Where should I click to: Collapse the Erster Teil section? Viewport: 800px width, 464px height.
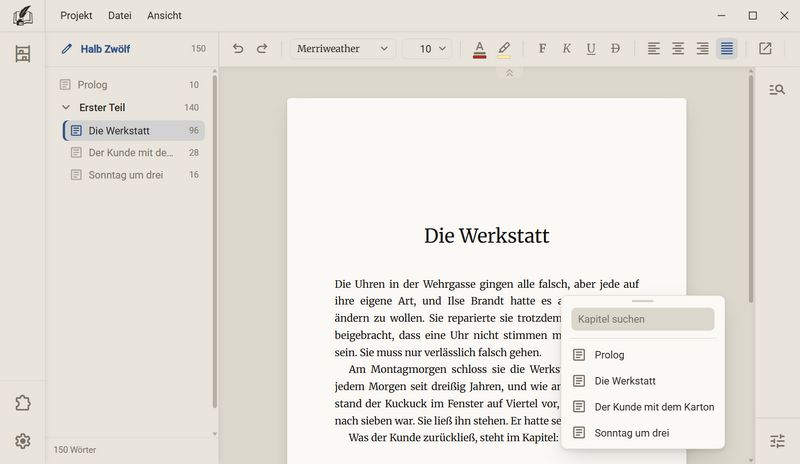click(66, 108)
